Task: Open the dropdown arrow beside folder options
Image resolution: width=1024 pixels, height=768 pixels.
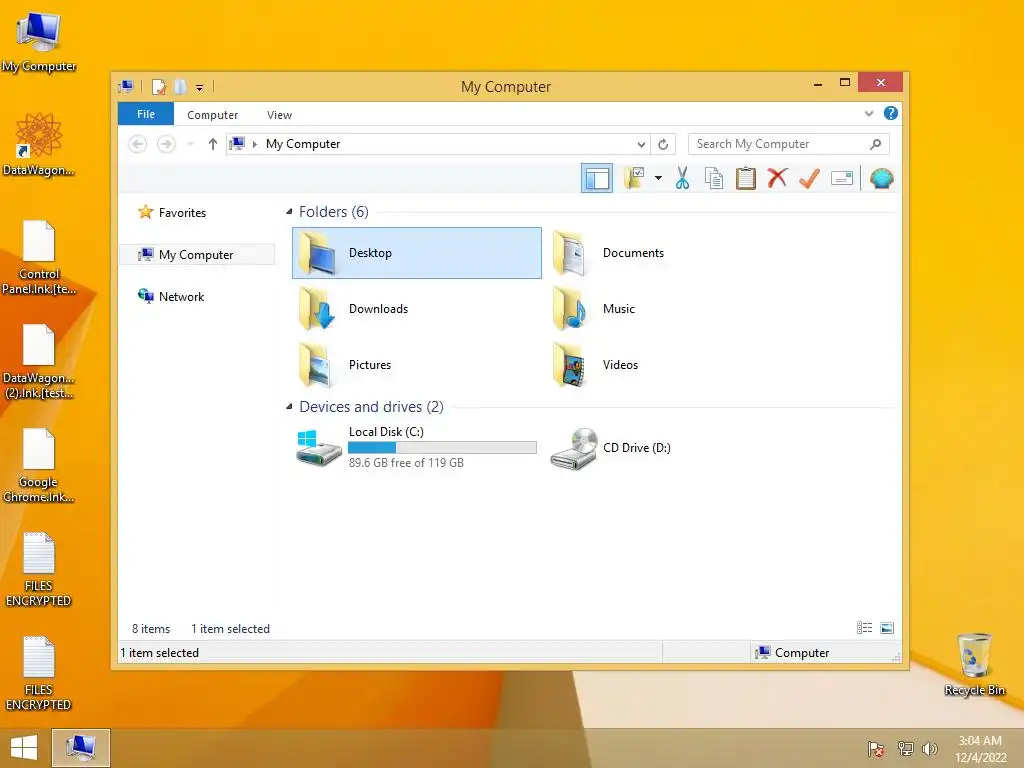Action: (658, 178)
